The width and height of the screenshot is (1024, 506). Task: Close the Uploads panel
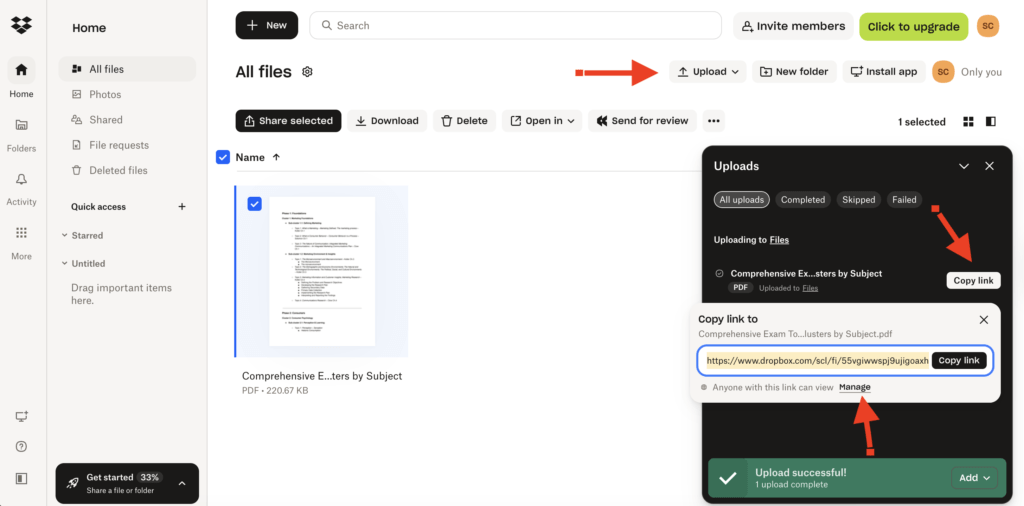[x=989, y=166]
